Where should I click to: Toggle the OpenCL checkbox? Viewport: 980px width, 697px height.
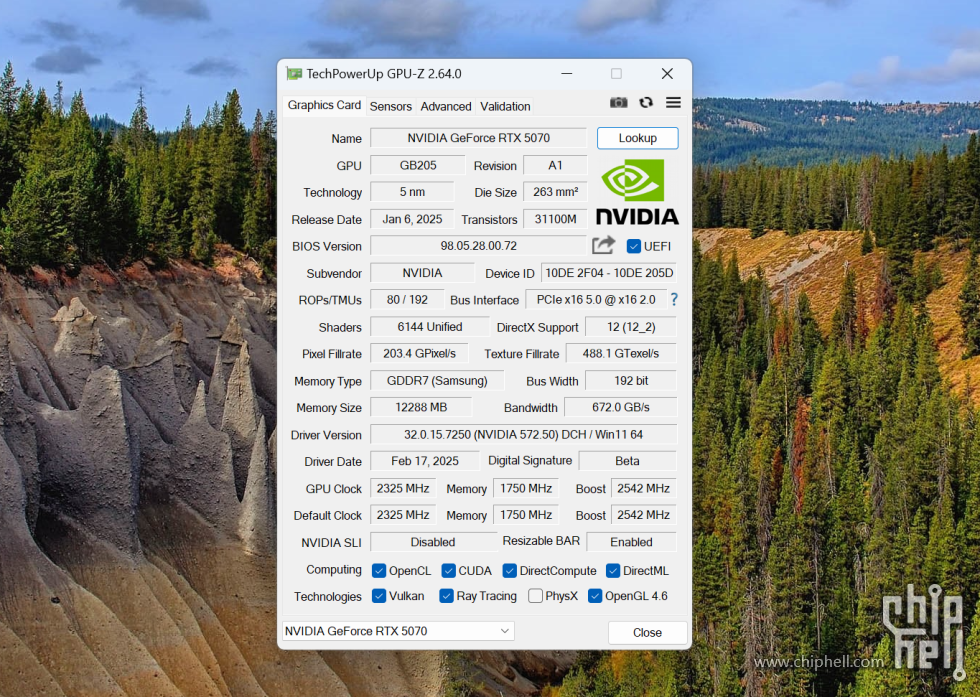click(379, 571)
